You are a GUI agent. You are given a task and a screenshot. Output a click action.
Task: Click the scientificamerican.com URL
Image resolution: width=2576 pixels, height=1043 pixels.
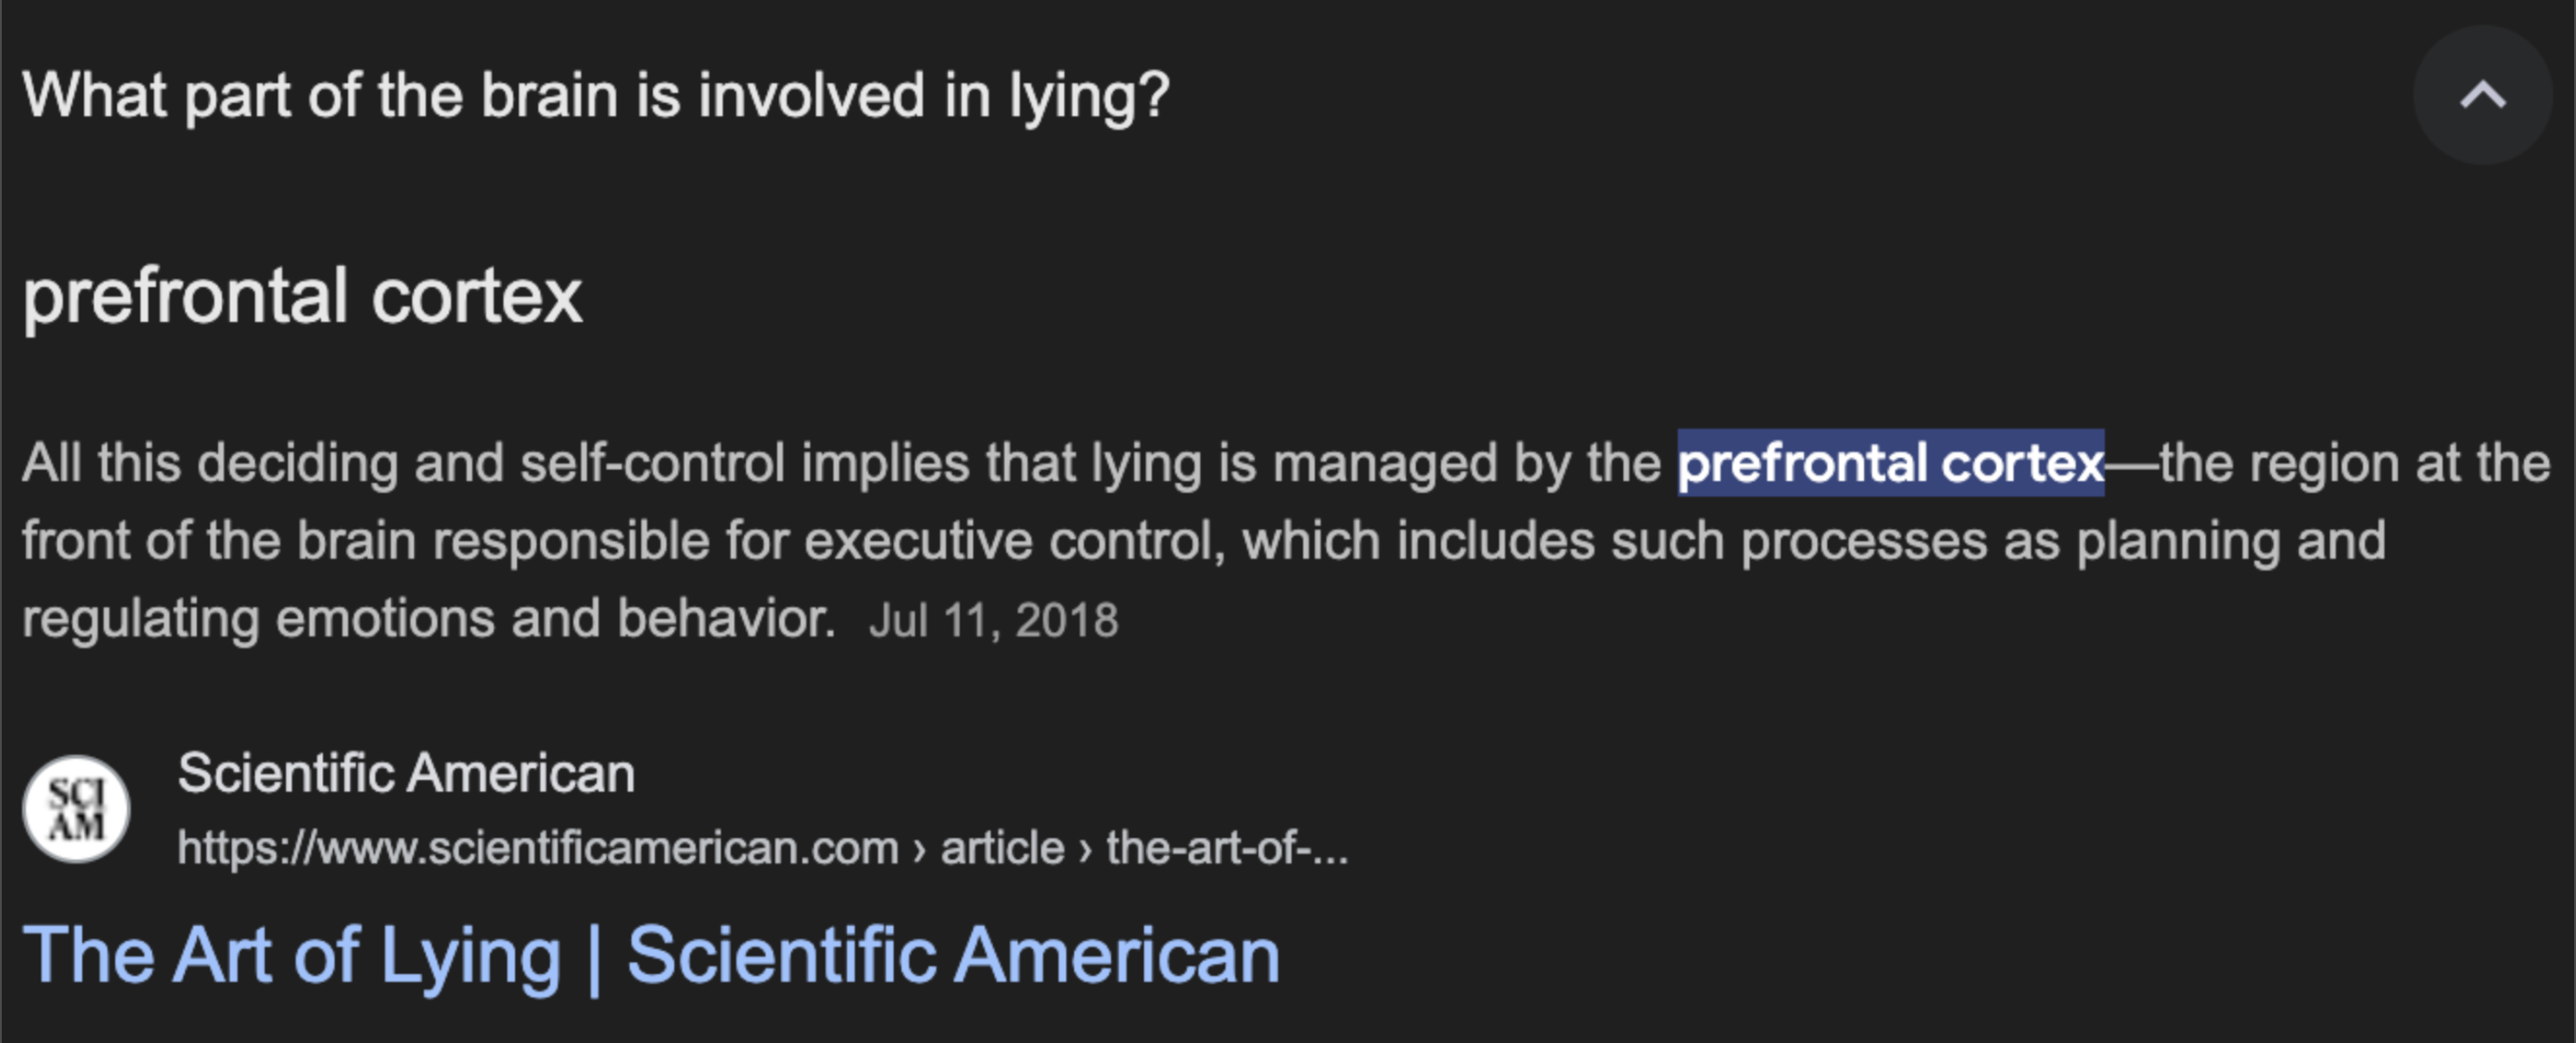click(x=538, y=848)
